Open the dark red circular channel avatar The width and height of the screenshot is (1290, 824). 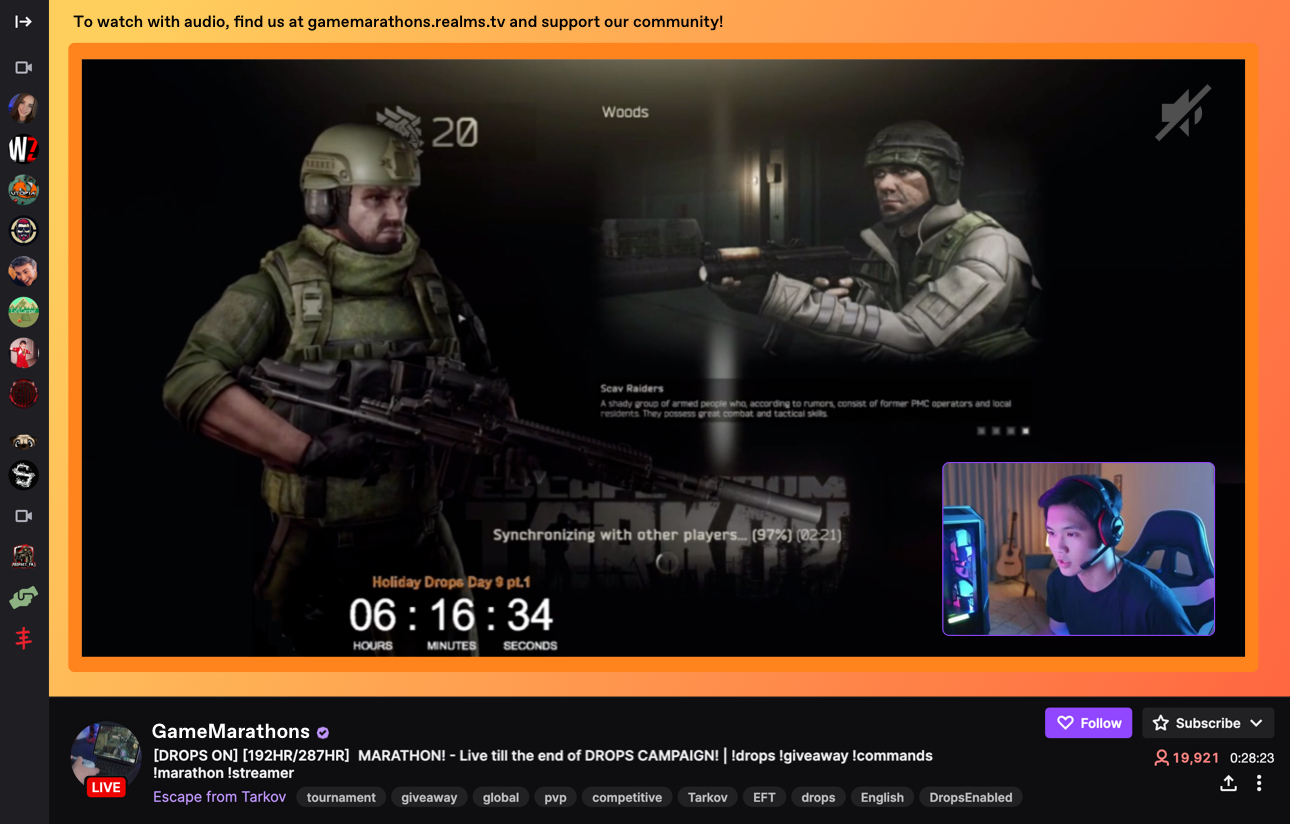click(24, 394)
